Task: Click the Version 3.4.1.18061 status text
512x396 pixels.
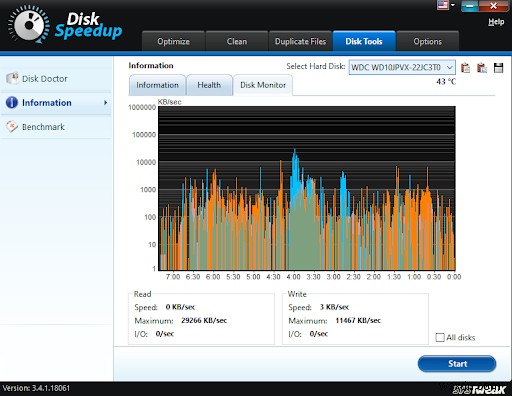Action: (x=36, y=388)
